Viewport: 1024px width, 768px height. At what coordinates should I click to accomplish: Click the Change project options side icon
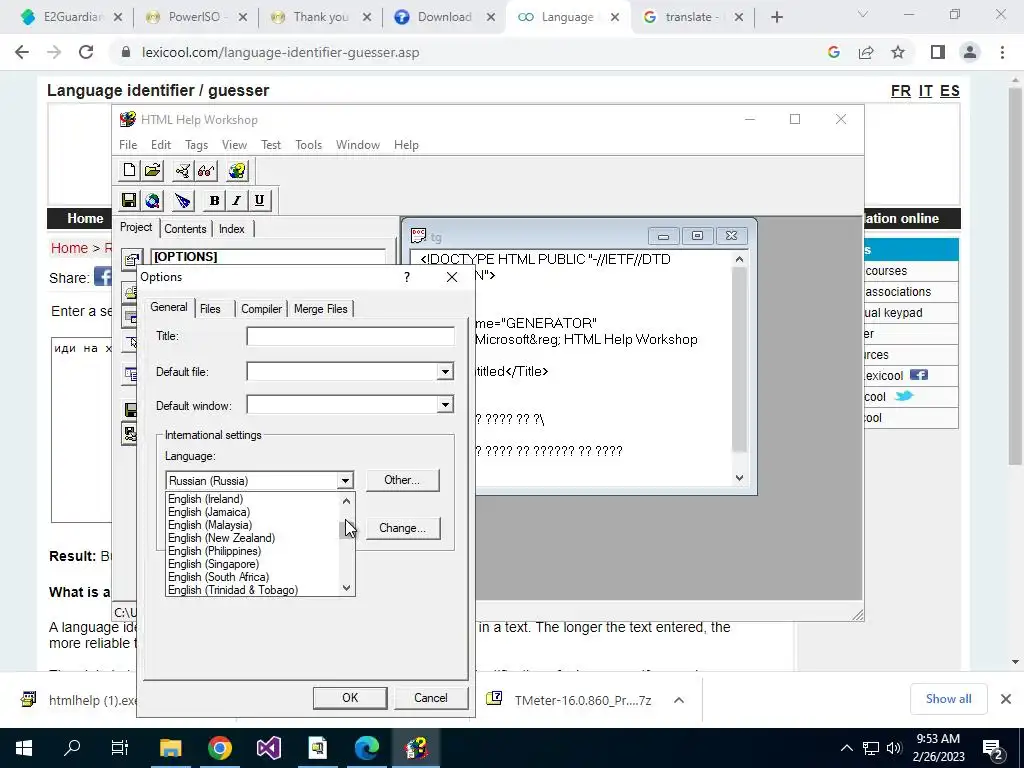(x=131, y=259)
